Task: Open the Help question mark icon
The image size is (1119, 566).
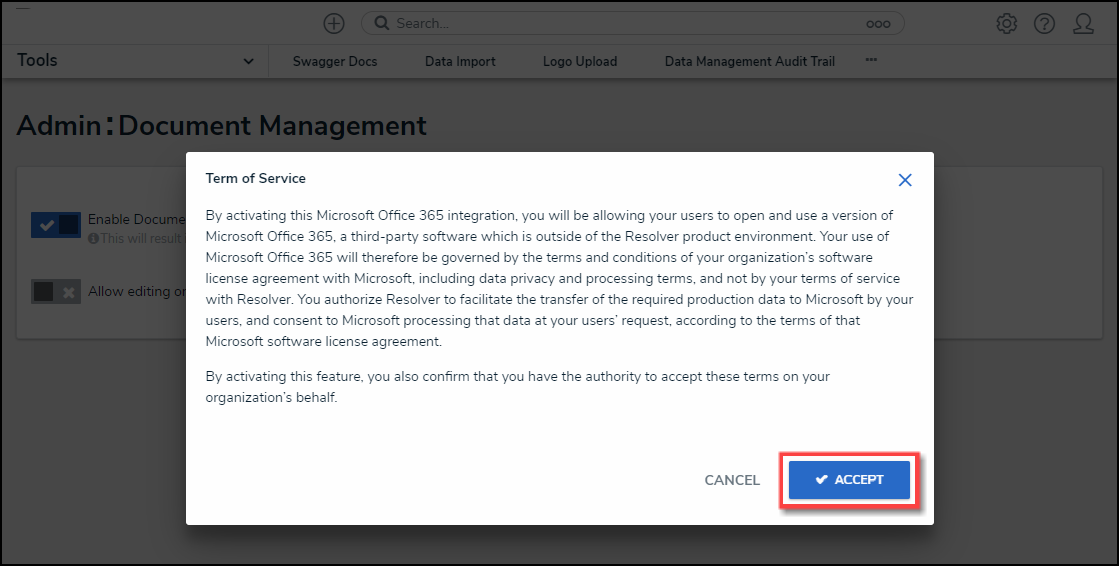Action: coord(1044,24)
